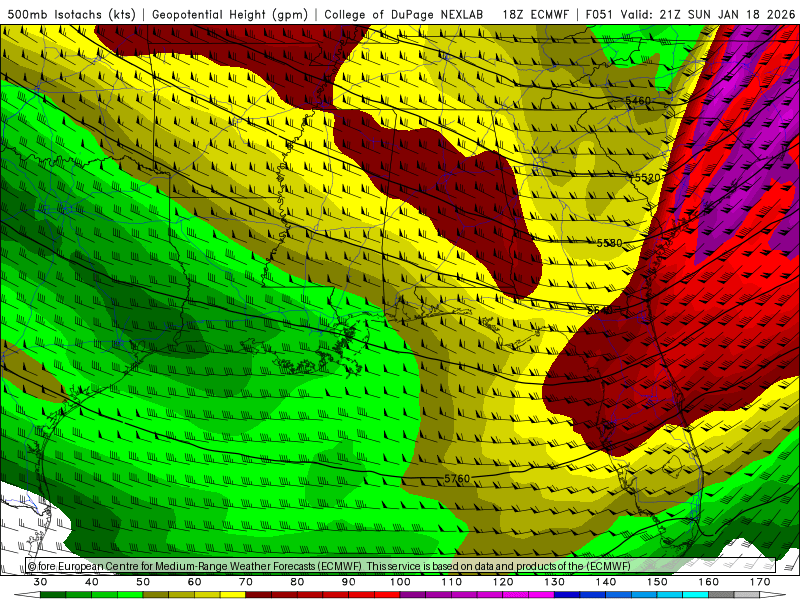Click the 170 value on the color scale
800x600 pixels.
coord(760,582)
